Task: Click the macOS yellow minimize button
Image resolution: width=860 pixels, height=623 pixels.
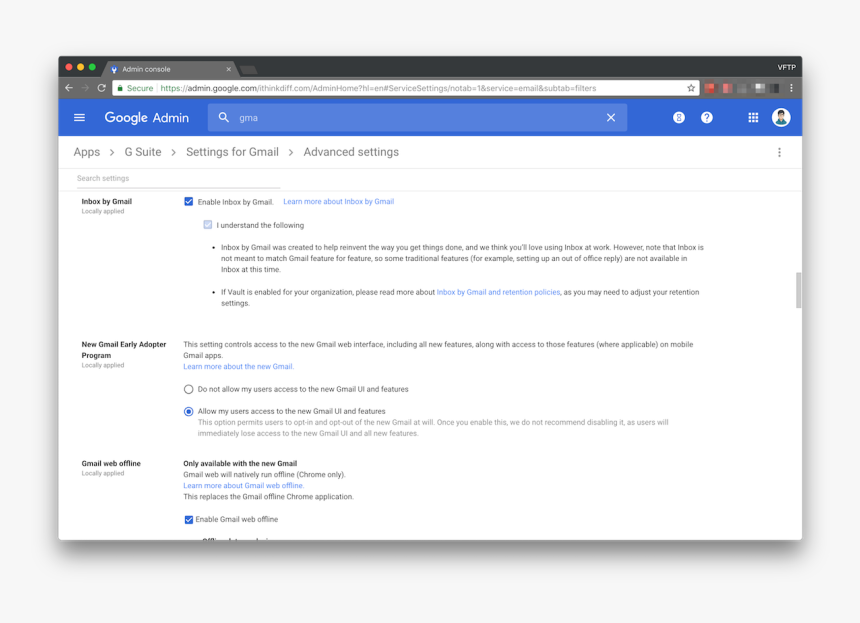Action: (81, 67)
